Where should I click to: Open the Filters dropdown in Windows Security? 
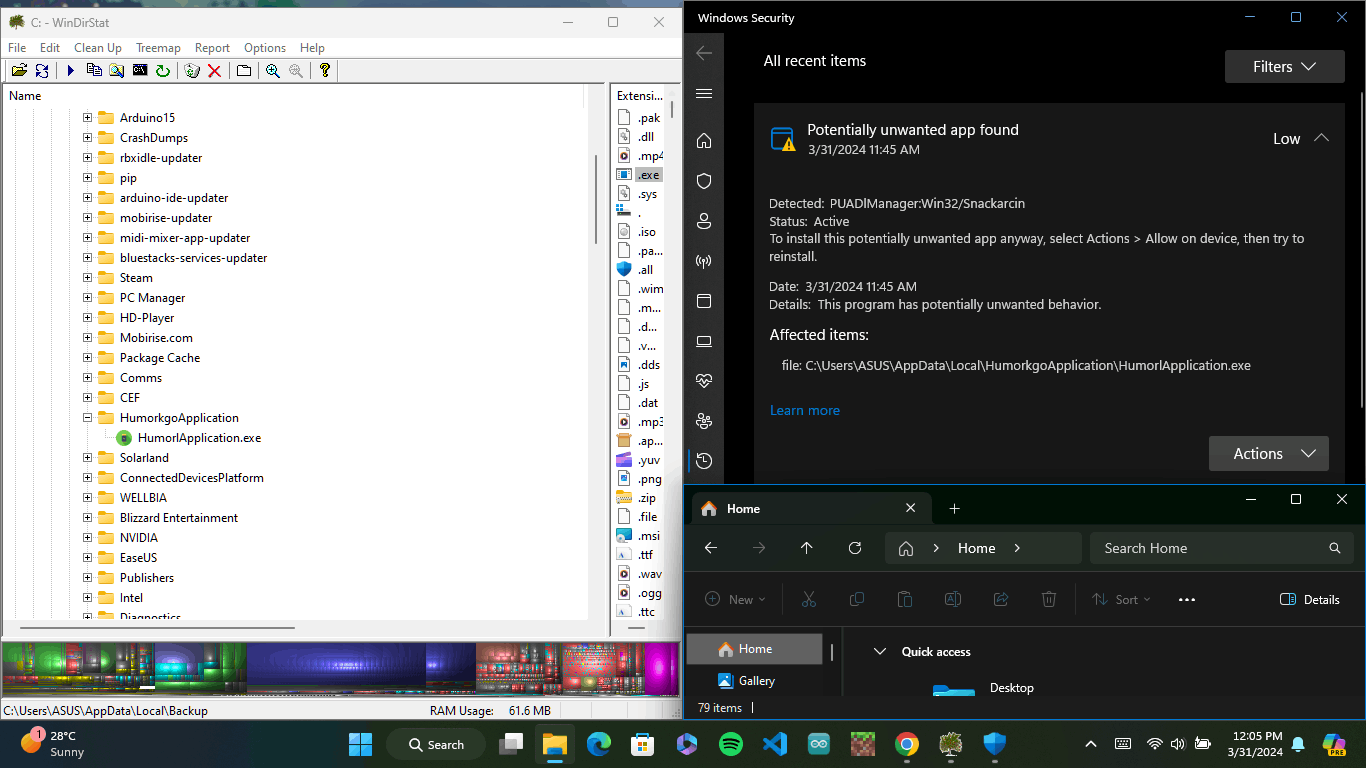coord(1285,67)
